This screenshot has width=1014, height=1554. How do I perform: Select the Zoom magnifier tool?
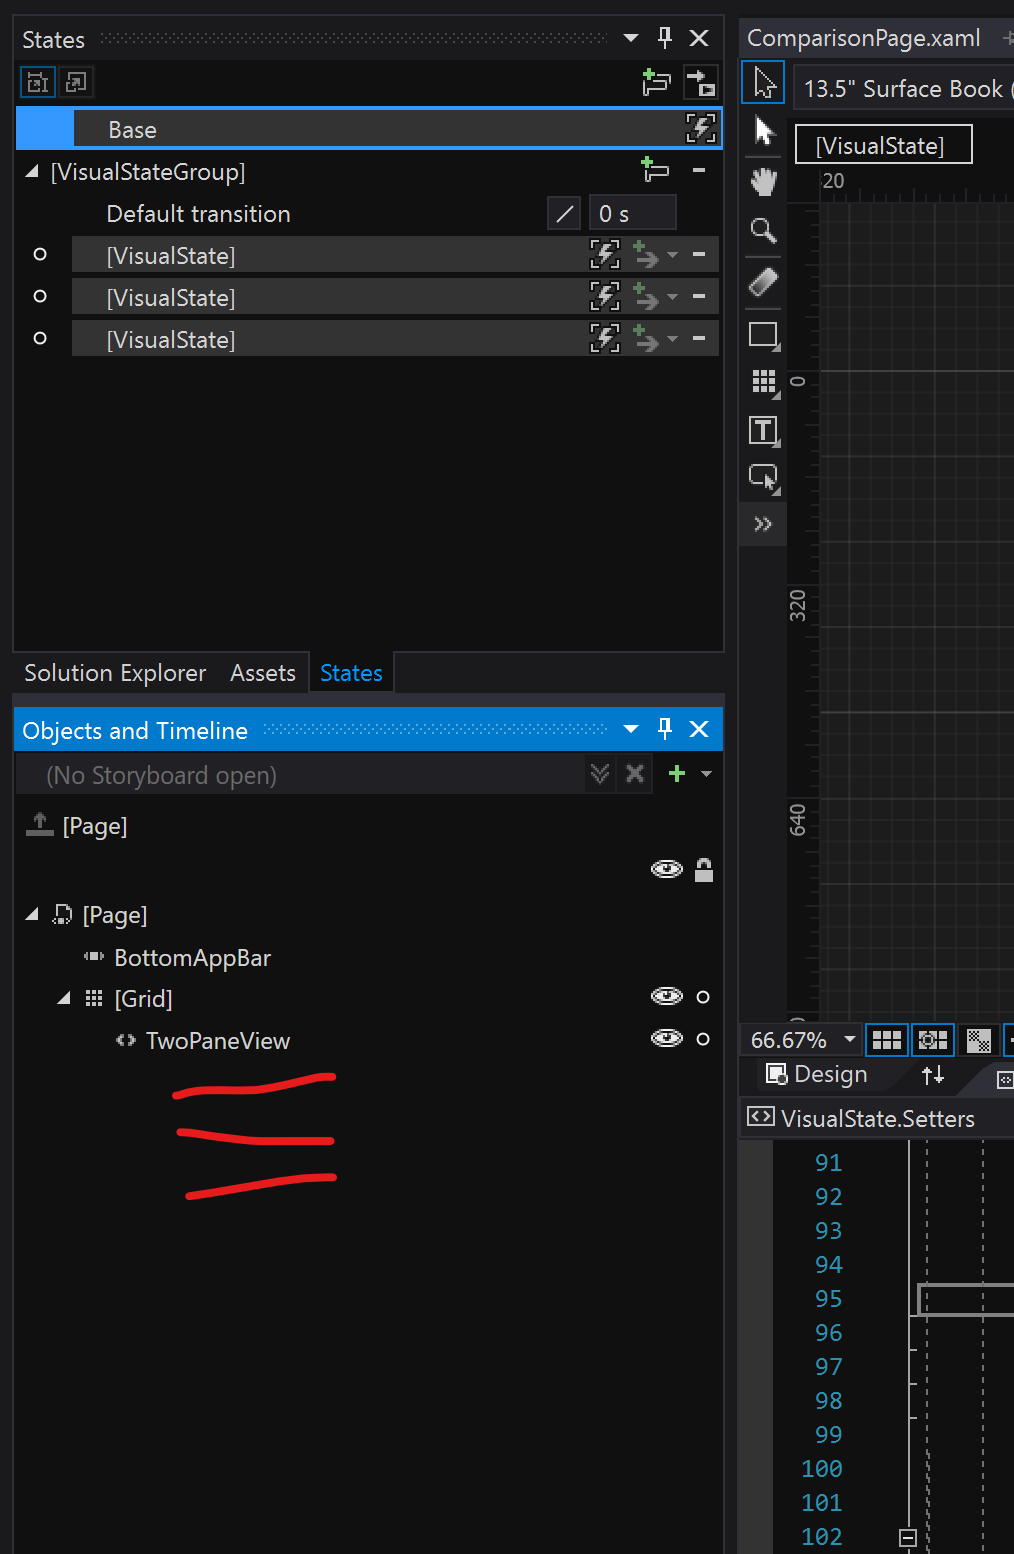764,231
